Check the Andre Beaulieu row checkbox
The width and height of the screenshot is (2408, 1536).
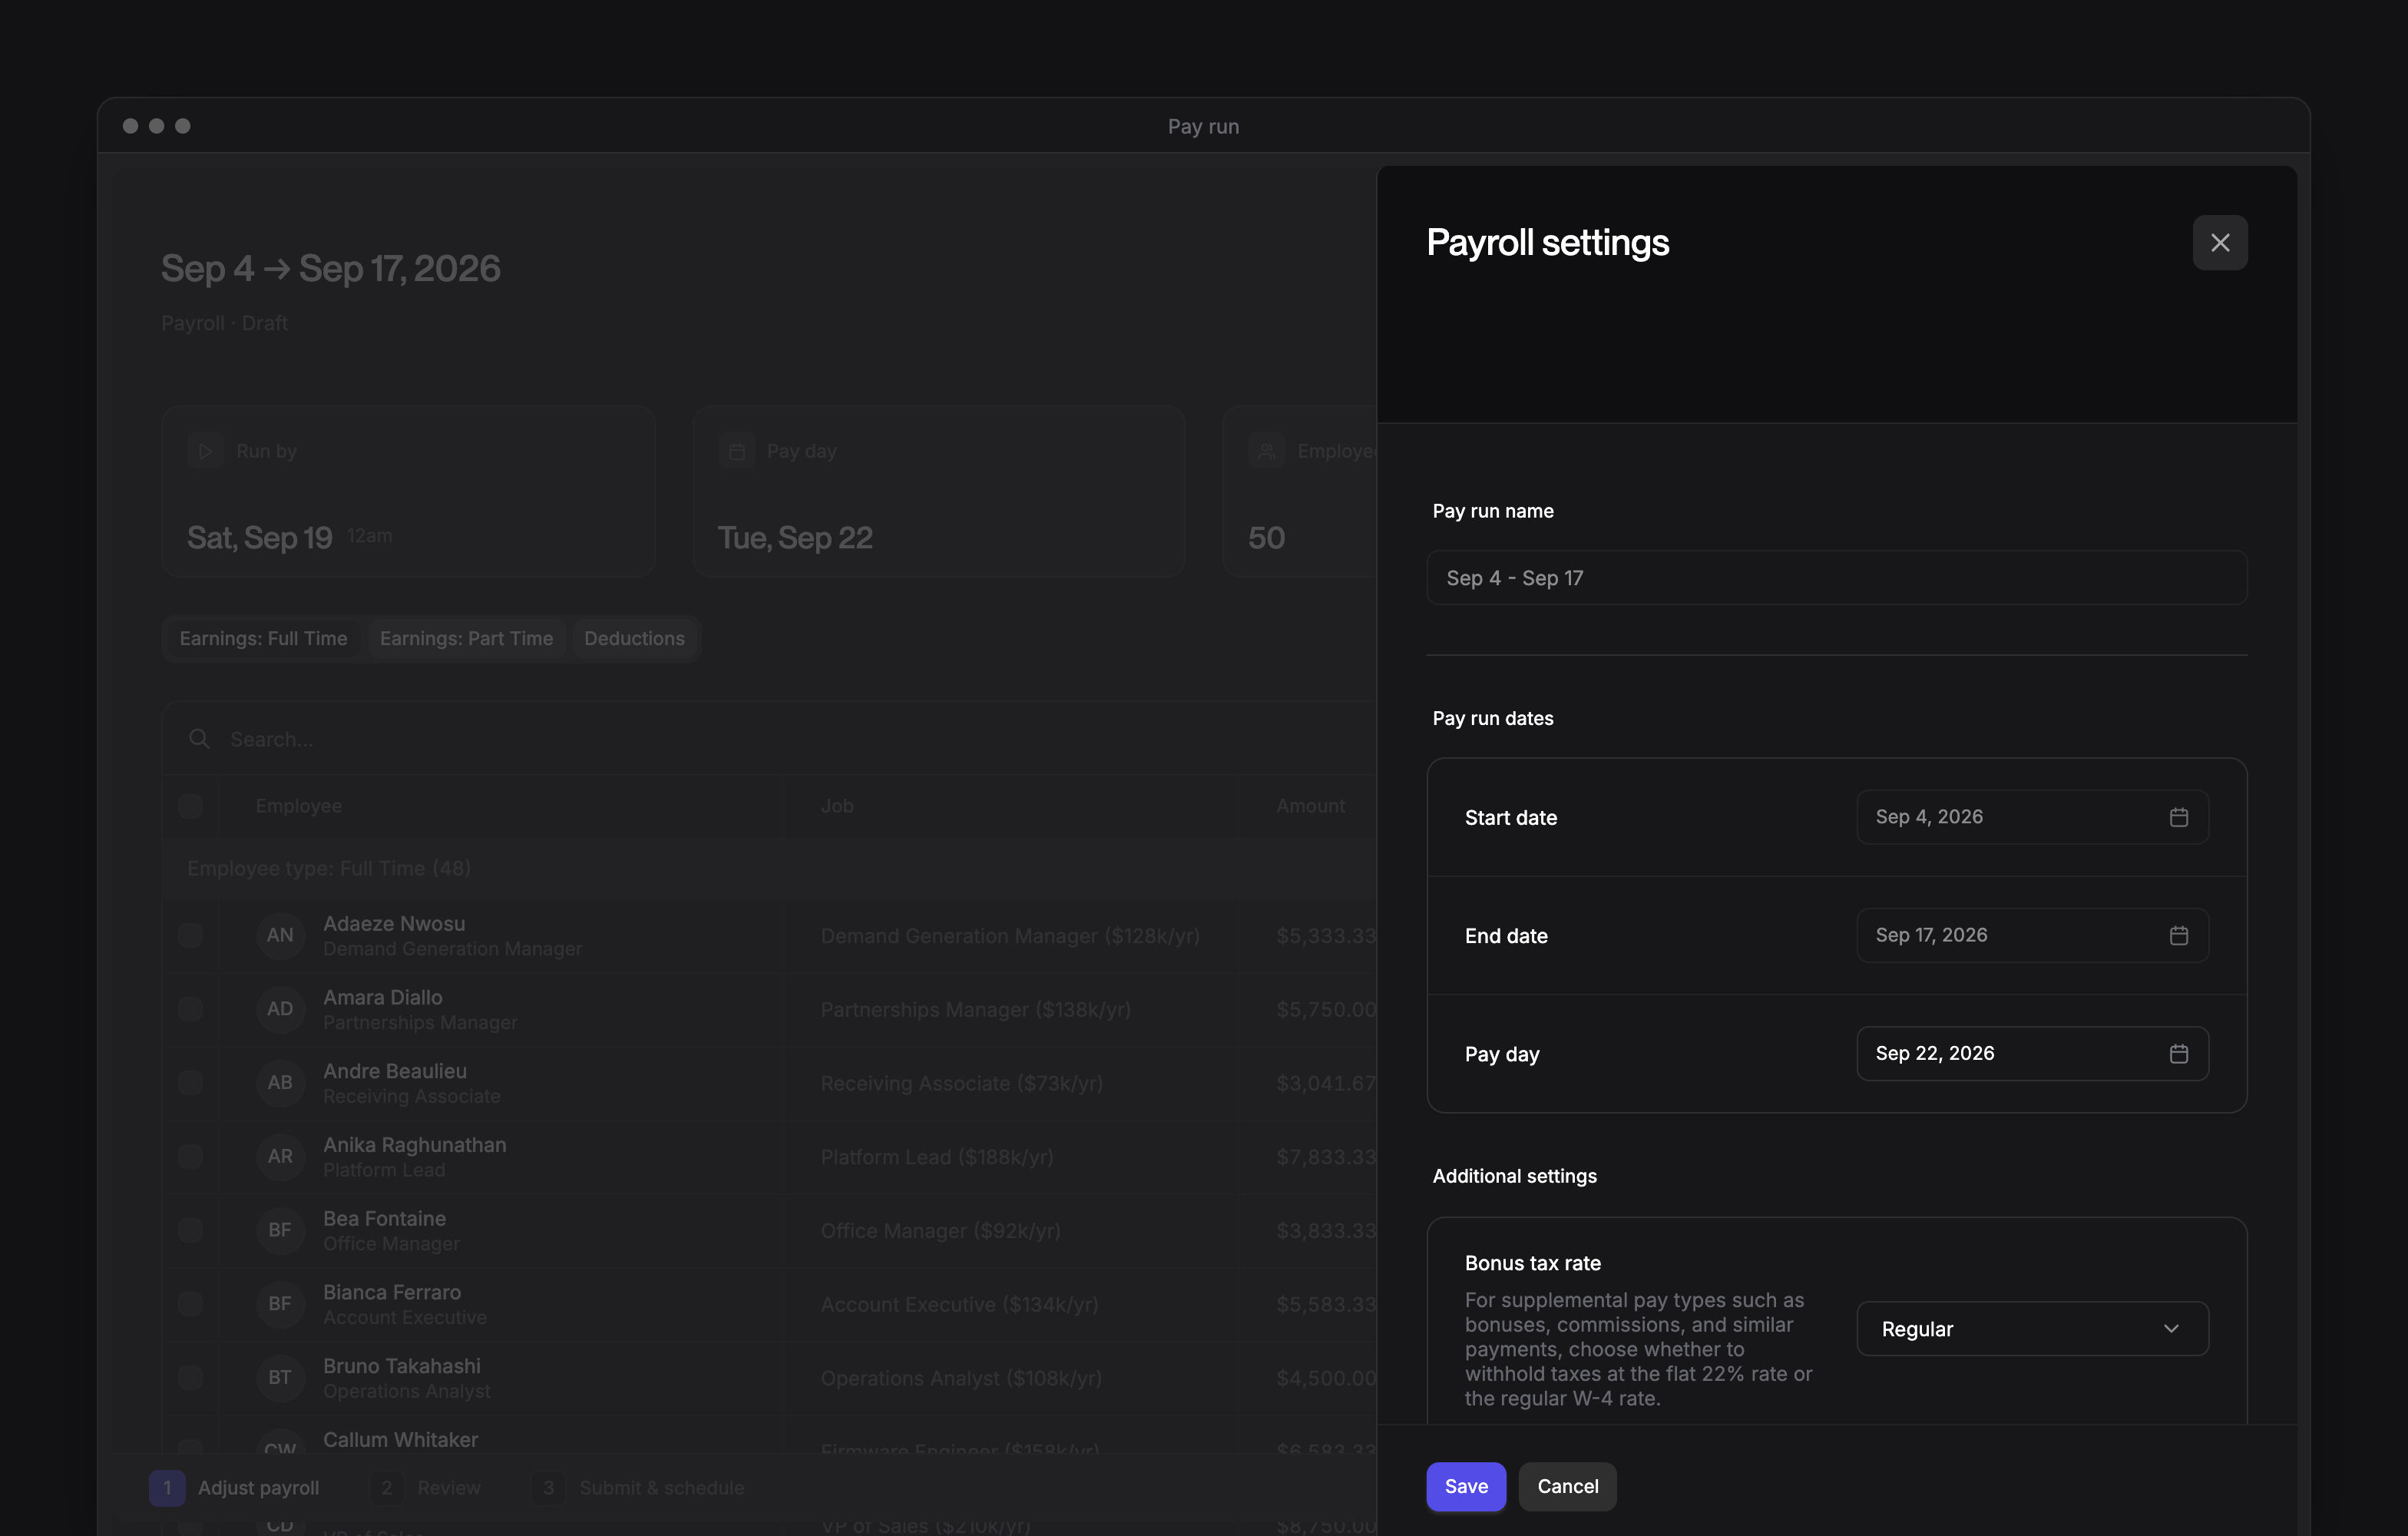pyautogui.click(x=190, y=1083)
